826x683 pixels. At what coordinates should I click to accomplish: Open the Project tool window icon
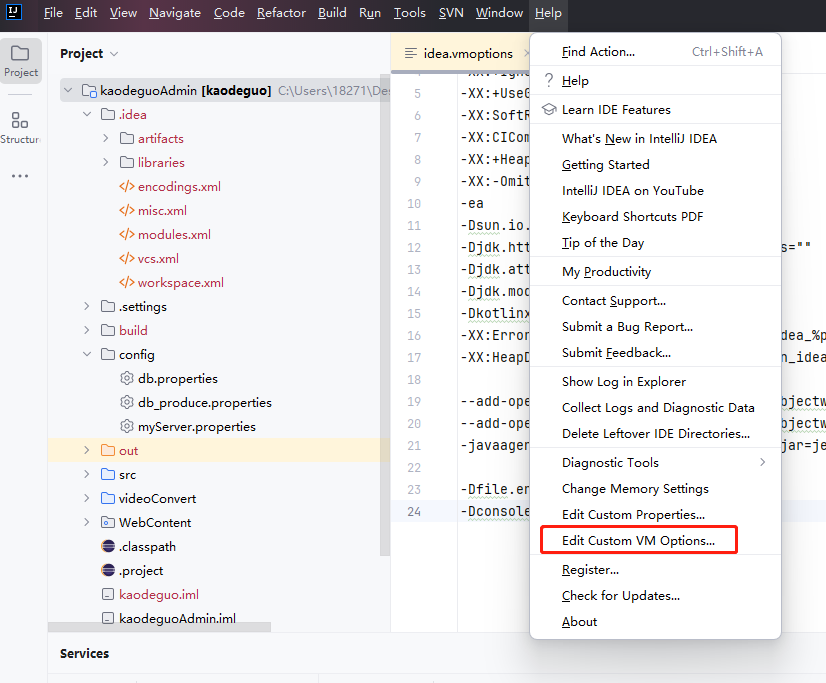tap(20, 55)
